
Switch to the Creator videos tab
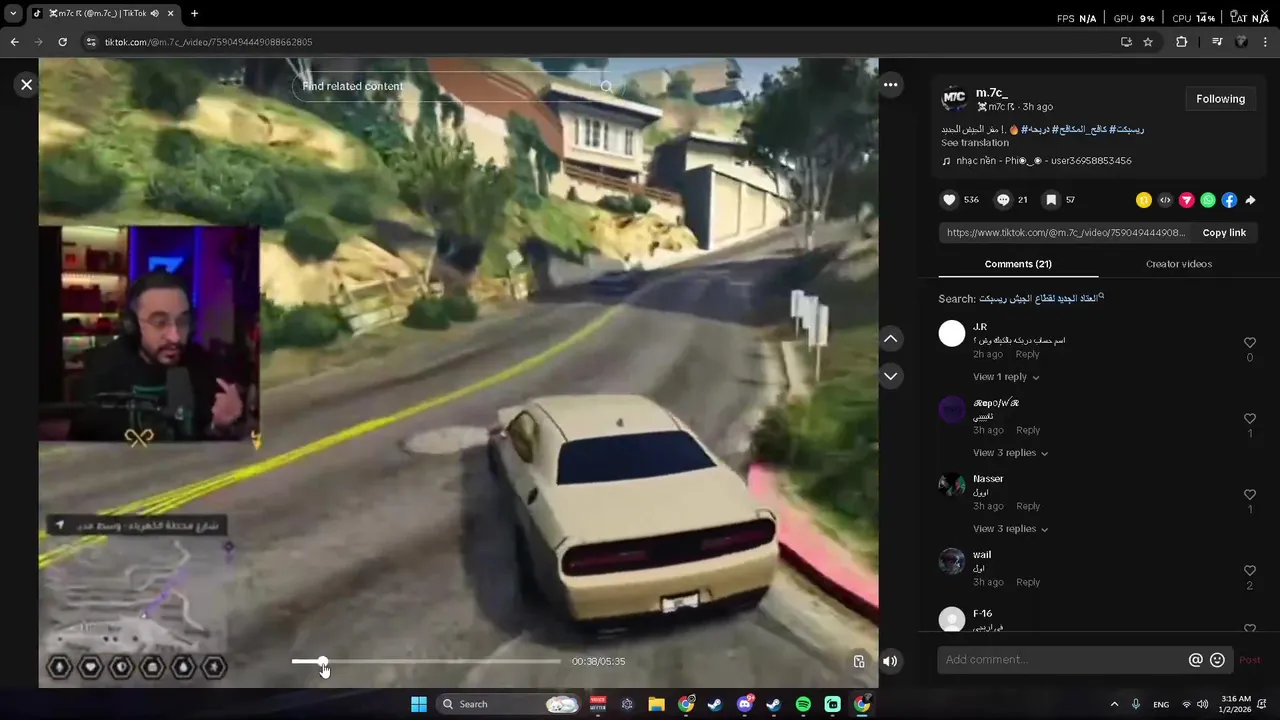pyautogui.click(x=1178, y=264)
